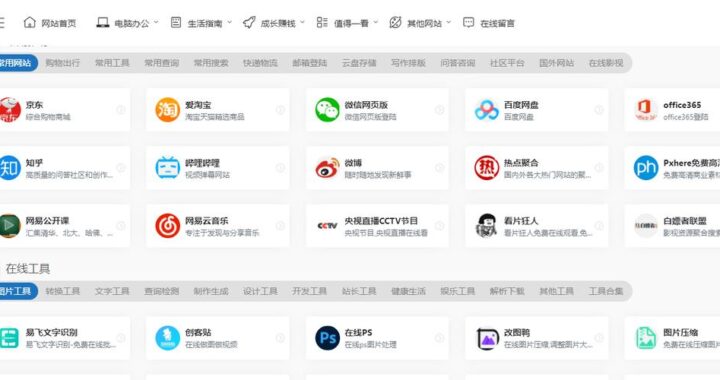Screen dimensions: 720x380
Task: Open the 设计工具 tab
Action: pyautogui.click(x=260, y=291)
